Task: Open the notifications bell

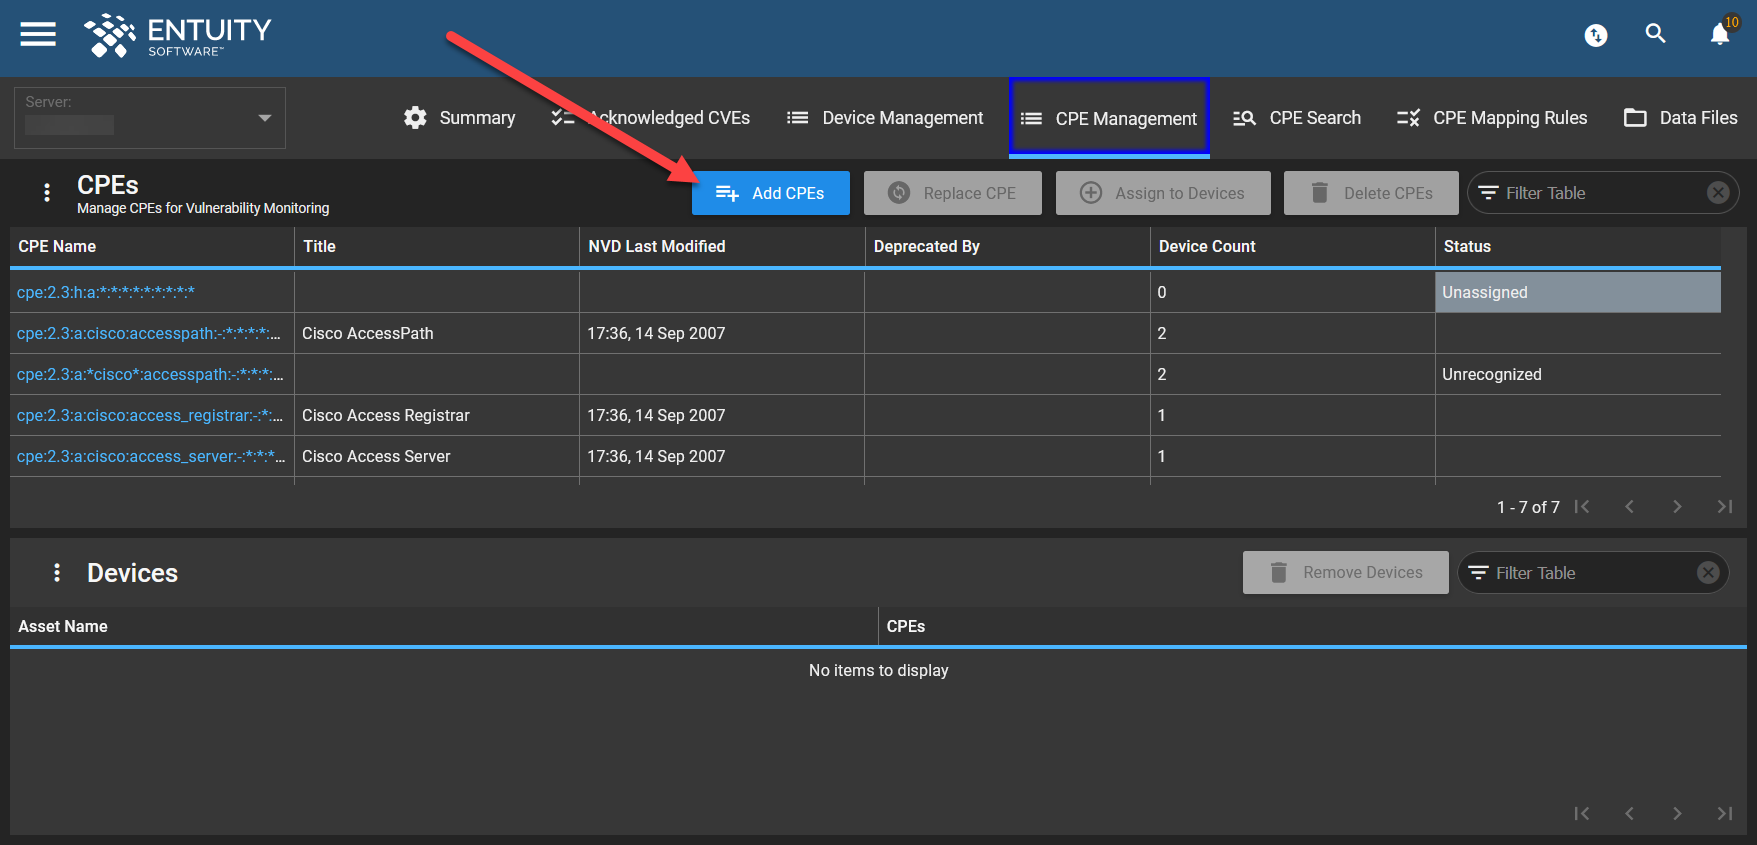Action: 1720,34
